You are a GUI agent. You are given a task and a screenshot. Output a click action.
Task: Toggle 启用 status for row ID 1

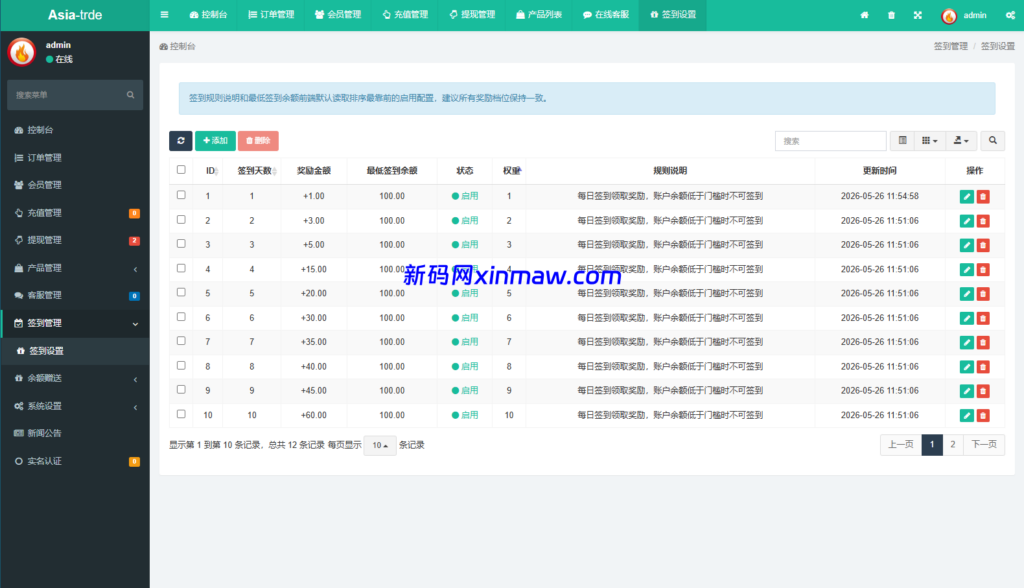[x=465, y=196]
